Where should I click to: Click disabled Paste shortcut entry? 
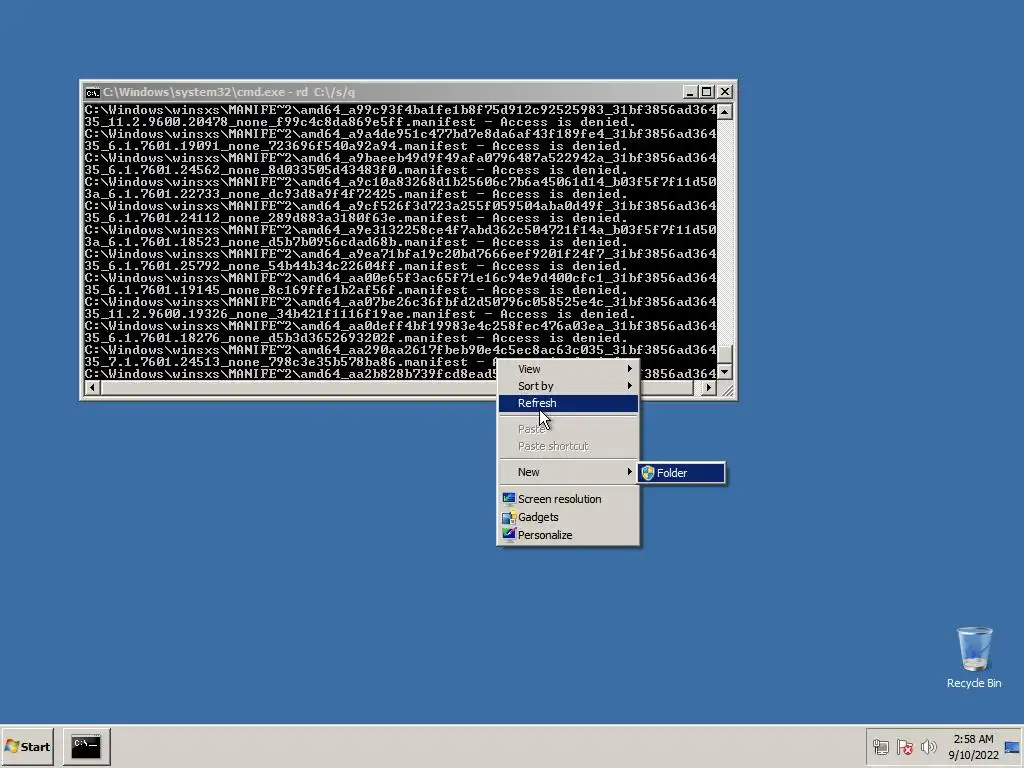(568, 446)
